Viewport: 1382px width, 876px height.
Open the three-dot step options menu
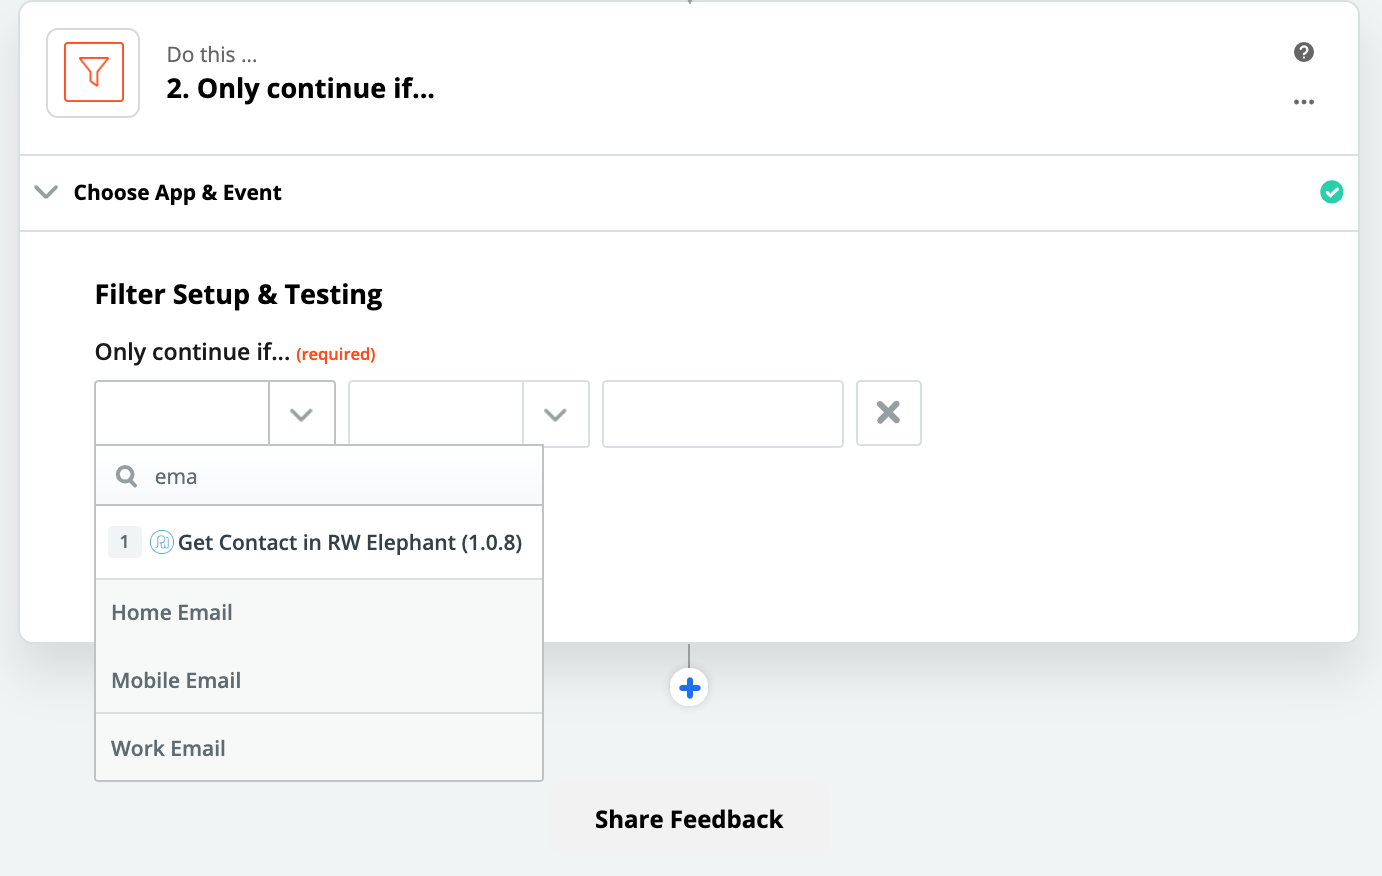click(1303, 102)
